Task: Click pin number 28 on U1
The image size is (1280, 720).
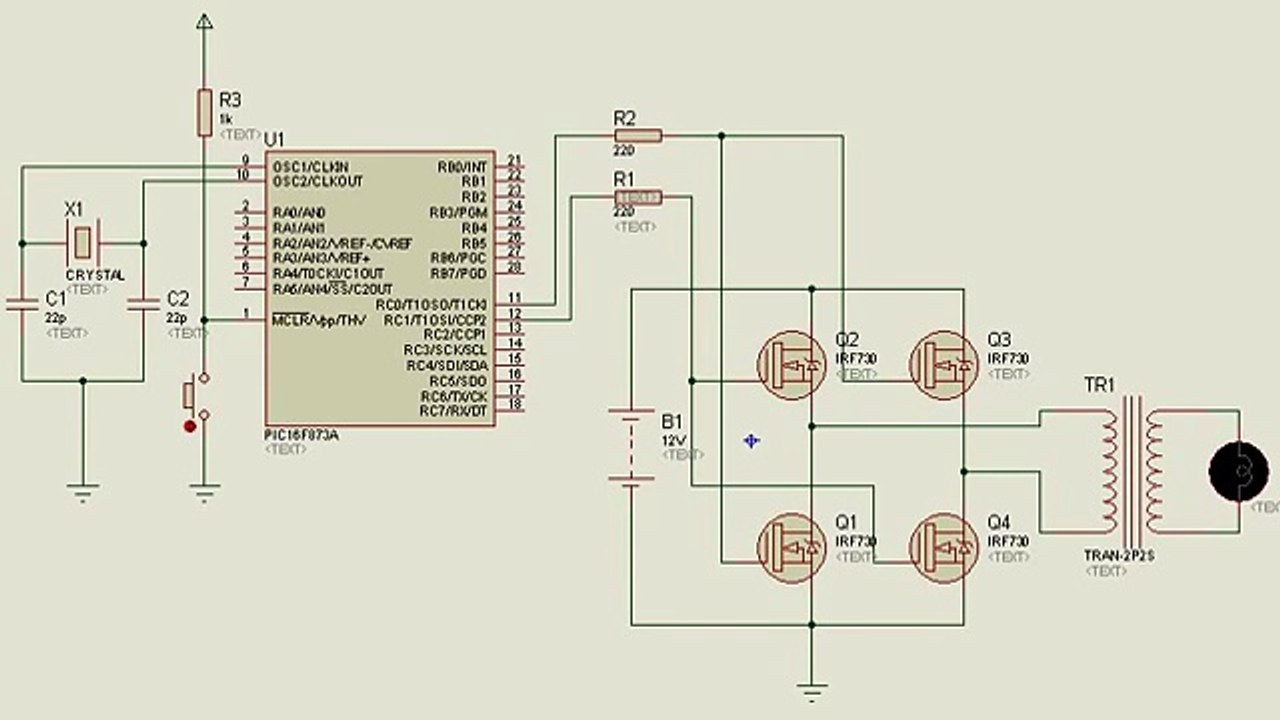Action: point(515,267)
